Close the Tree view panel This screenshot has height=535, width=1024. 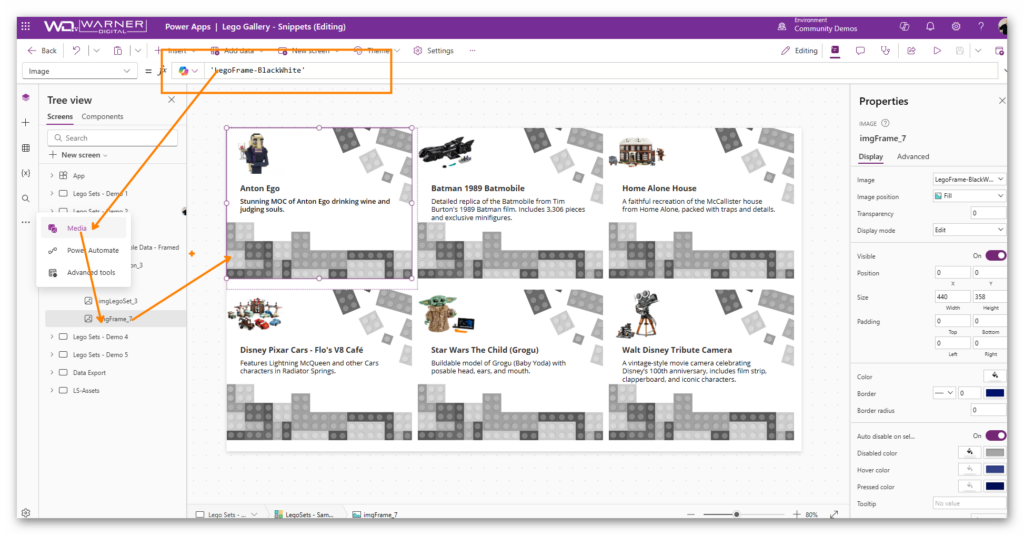tap(171, 100)
